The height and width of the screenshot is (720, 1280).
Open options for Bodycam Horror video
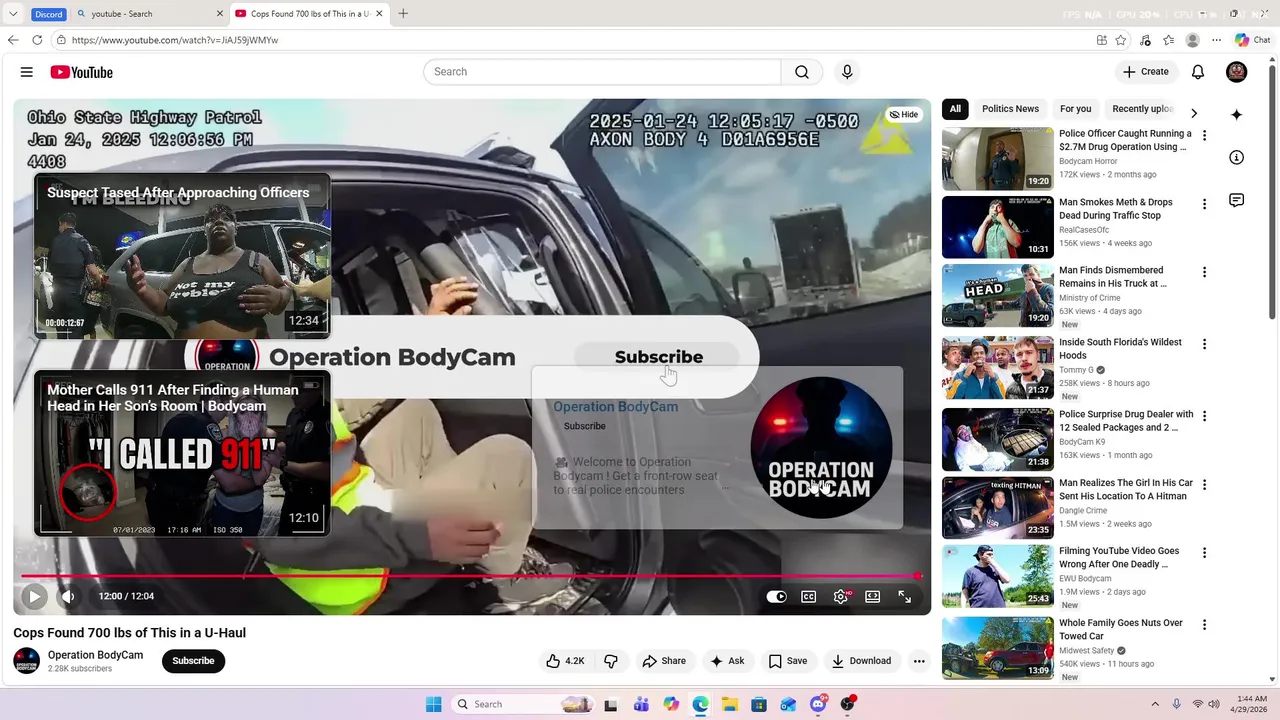[1204, 135]
